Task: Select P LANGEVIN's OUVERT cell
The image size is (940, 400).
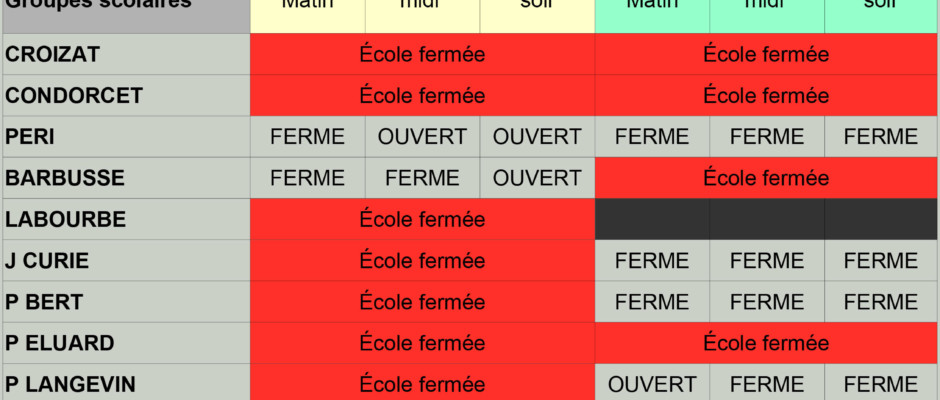Action: tap(652, 384)
